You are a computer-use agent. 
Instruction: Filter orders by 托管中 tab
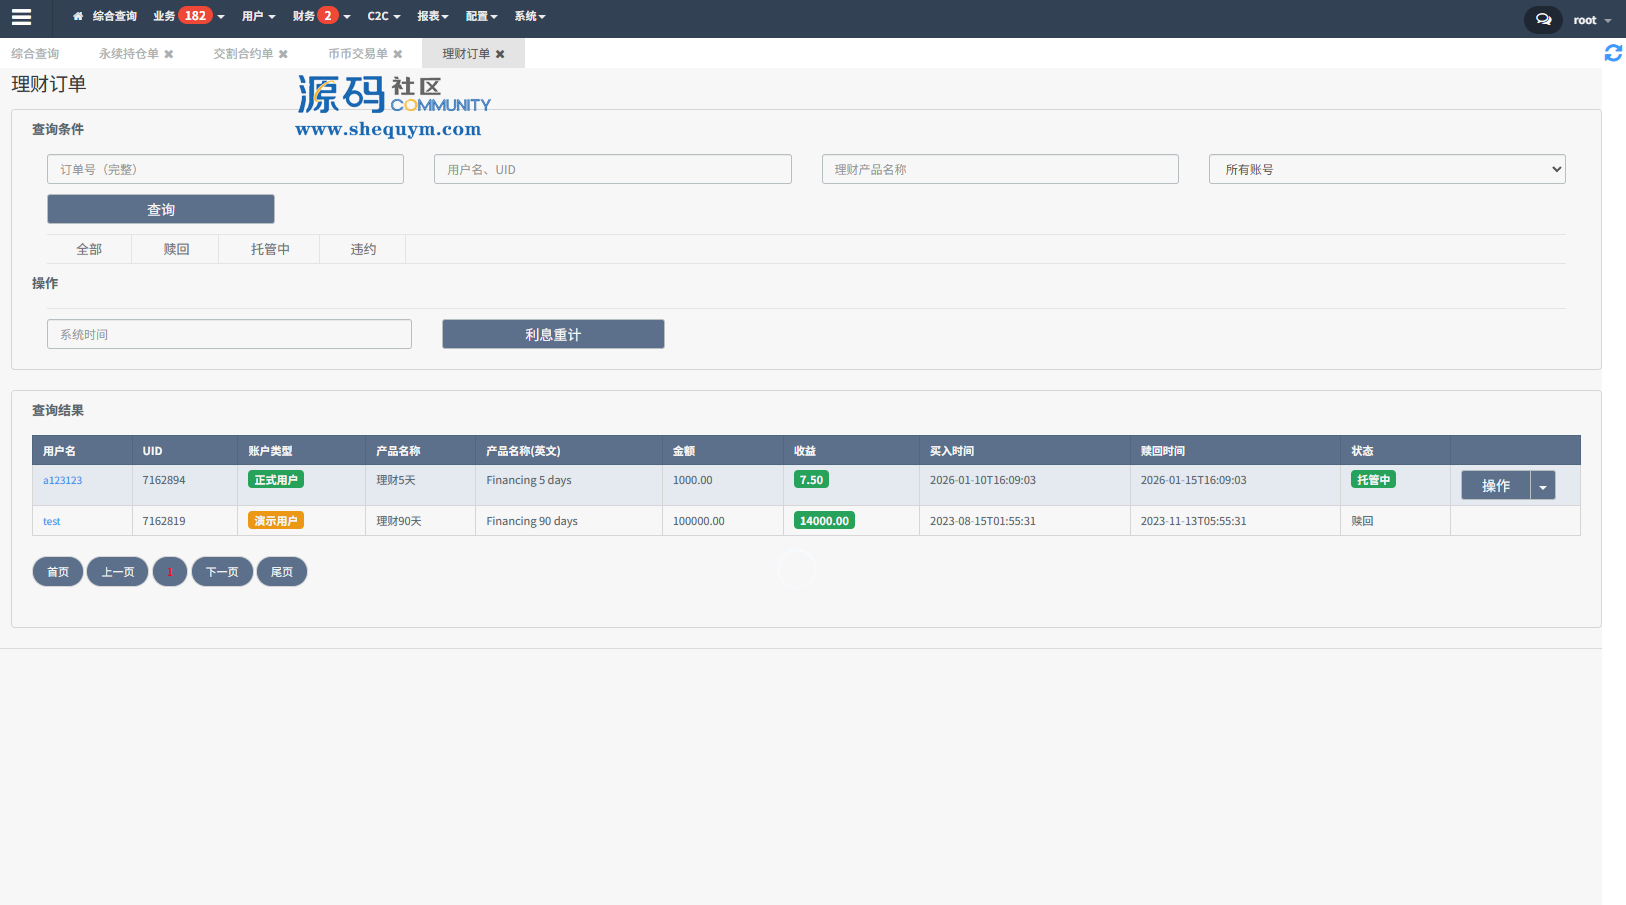point(270,249)
